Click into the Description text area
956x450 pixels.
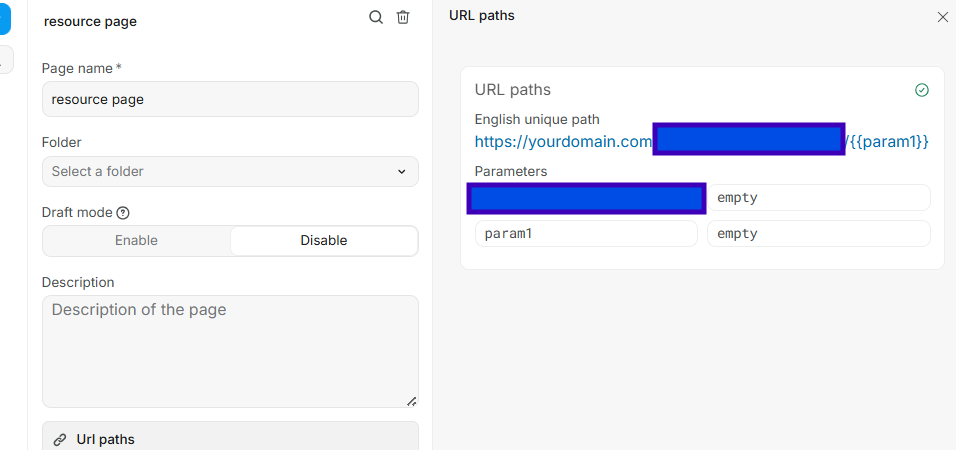click(230, 350)
